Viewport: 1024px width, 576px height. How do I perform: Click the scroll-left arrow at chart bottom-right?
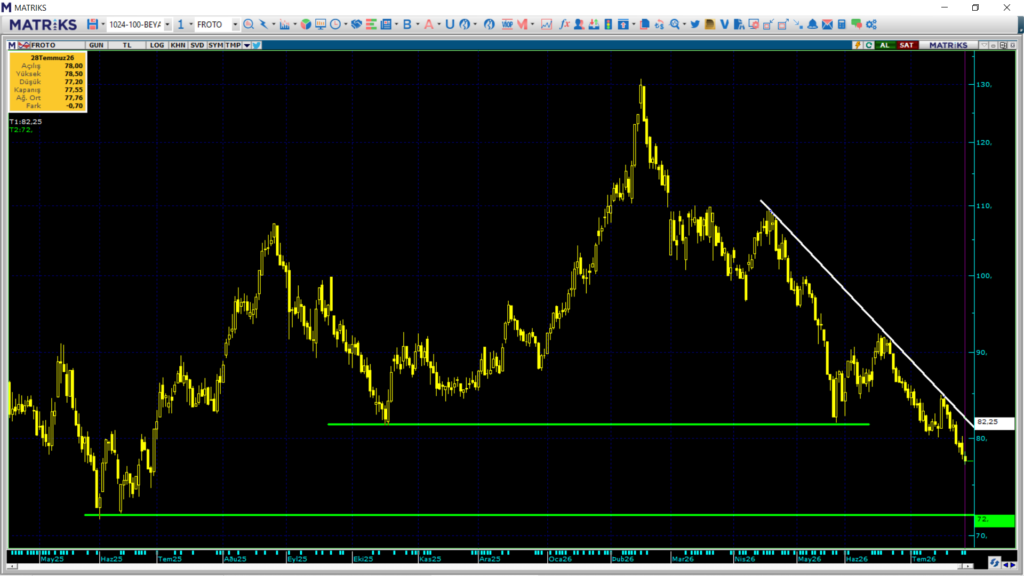coord(1006,565)
